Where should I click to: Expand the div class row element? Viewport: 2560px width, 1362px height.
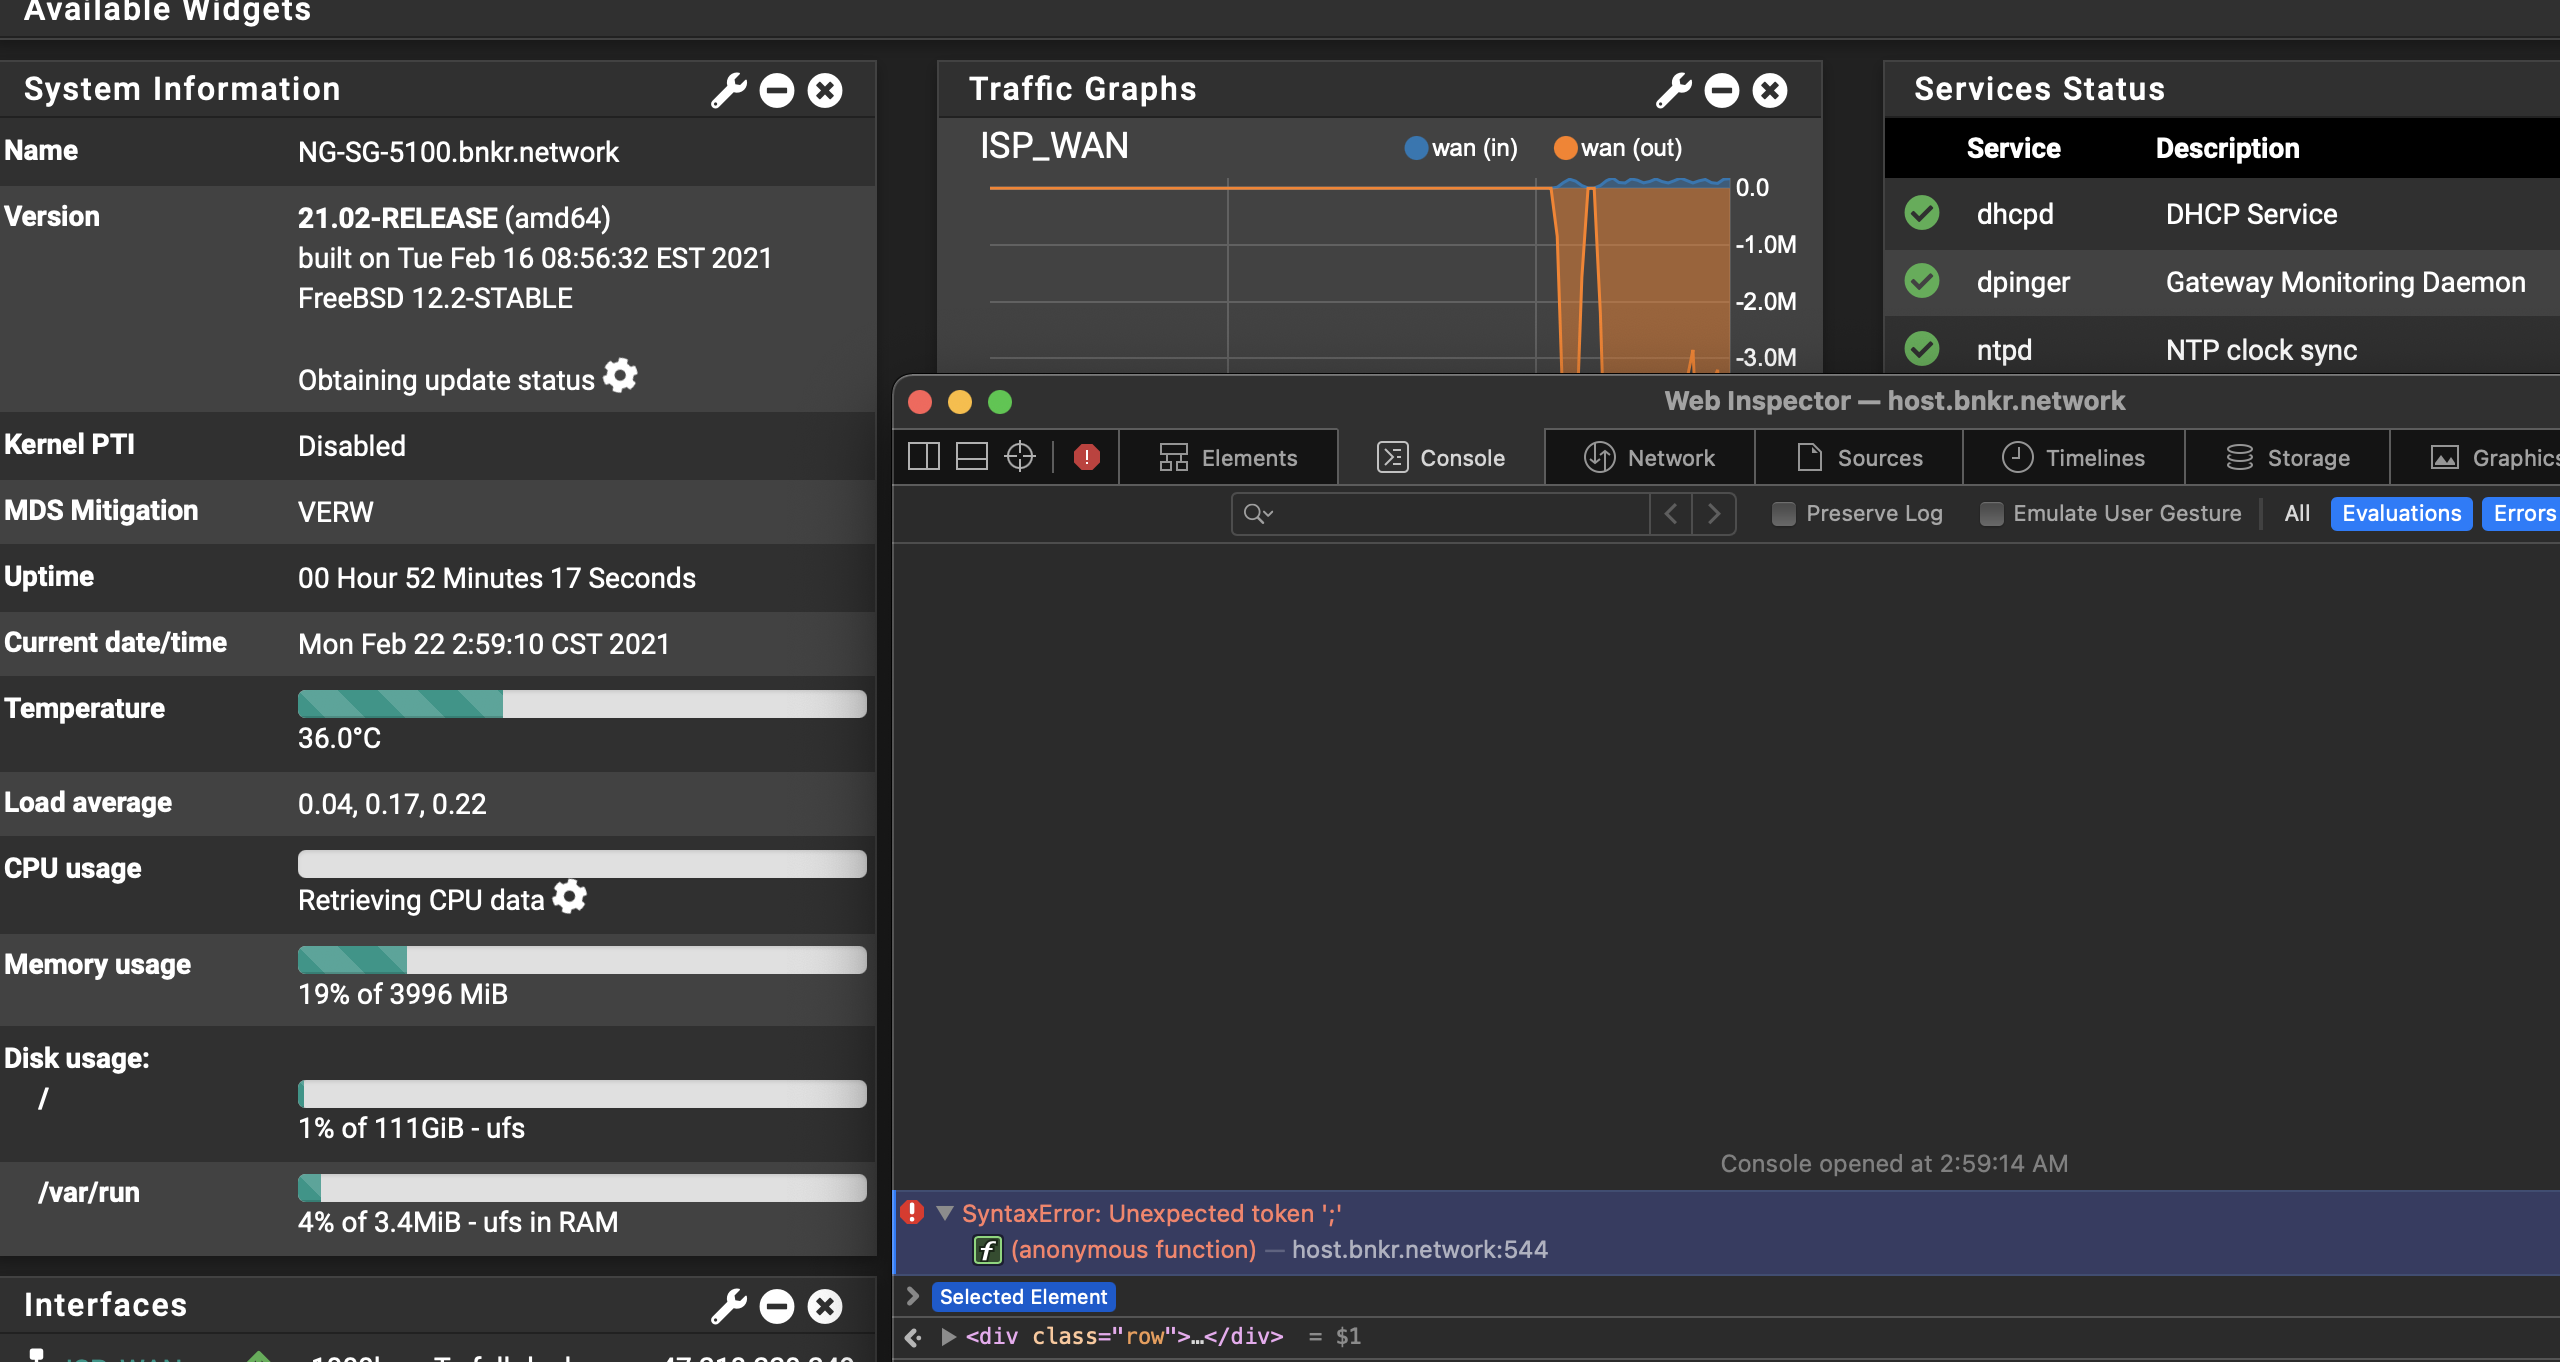tap(948, 1337)
